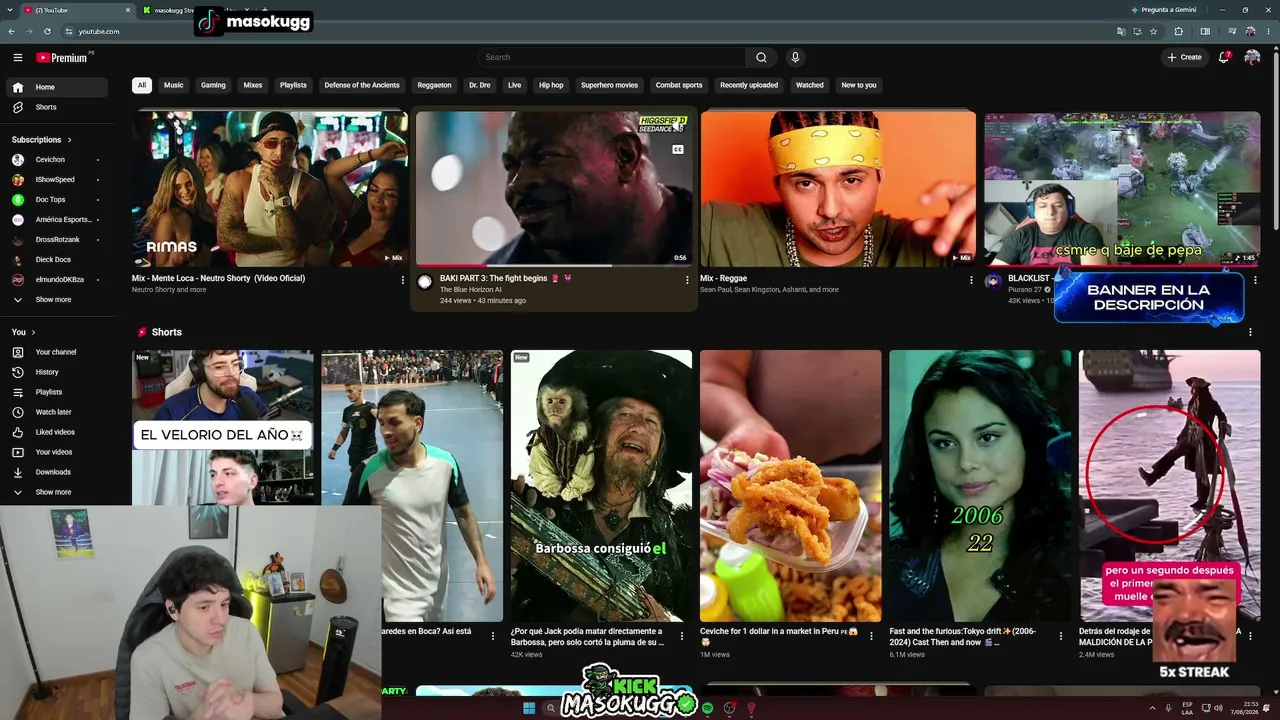Open watch History in the sidebar

[x=57, y=372]
